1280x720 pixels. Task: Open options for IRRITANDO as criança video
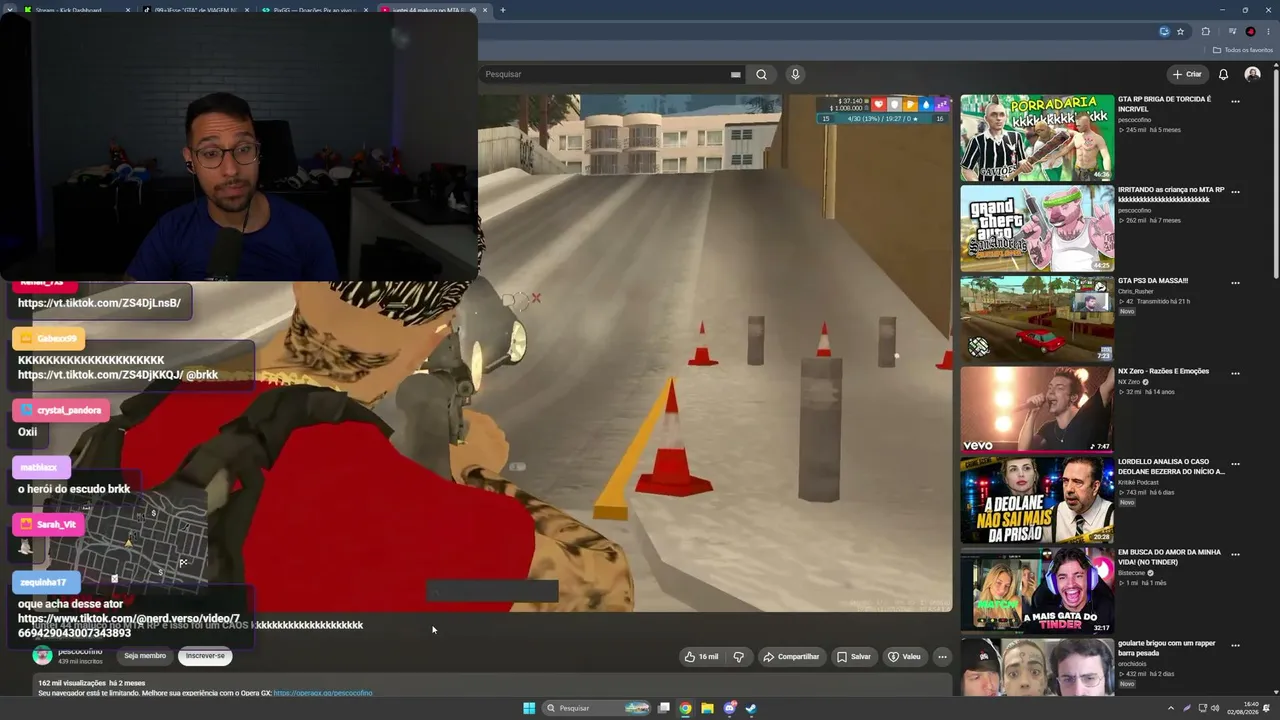click(x=1235, y=191)
